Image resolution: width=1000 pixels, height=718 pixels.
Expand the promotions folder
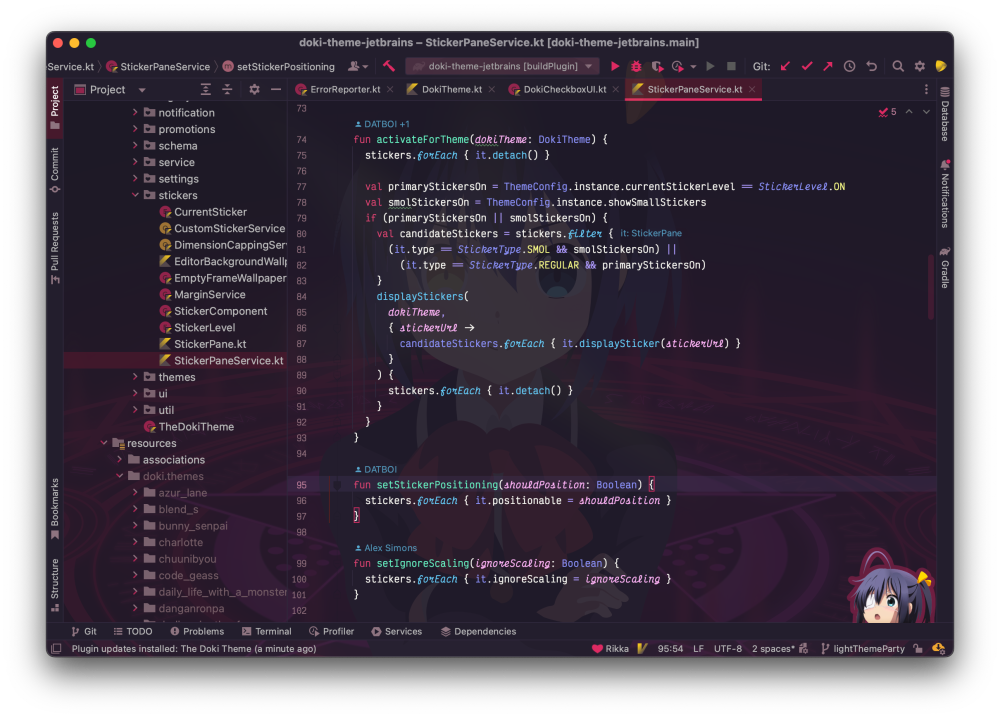click(x=135, y=129)
